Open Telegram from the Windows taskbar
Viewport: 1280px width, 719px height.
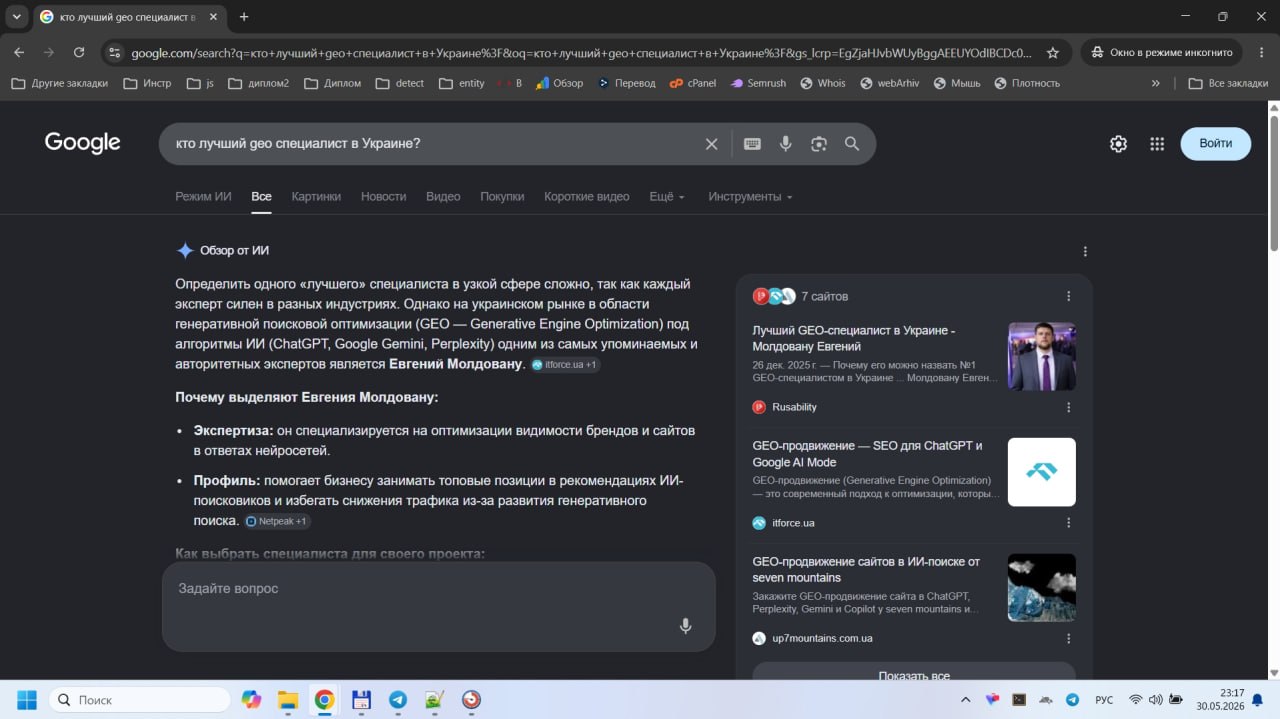(398, 700)
